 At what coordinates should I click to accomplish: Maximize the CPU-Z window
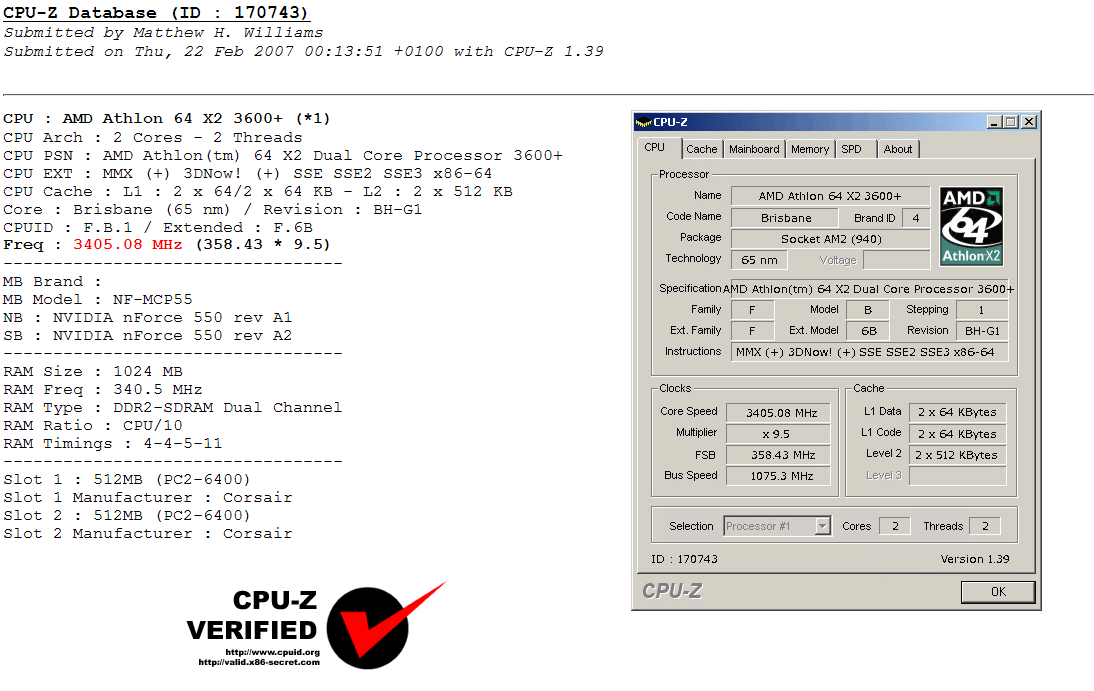1010,122
